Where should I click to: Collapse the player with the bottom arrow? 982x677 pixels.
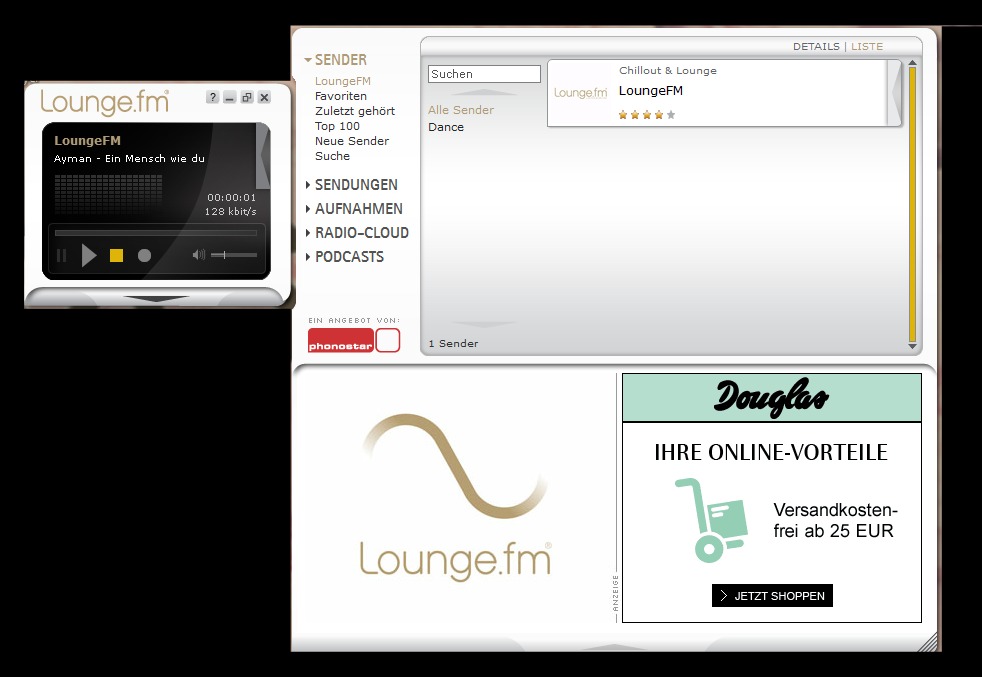[156, 299]
